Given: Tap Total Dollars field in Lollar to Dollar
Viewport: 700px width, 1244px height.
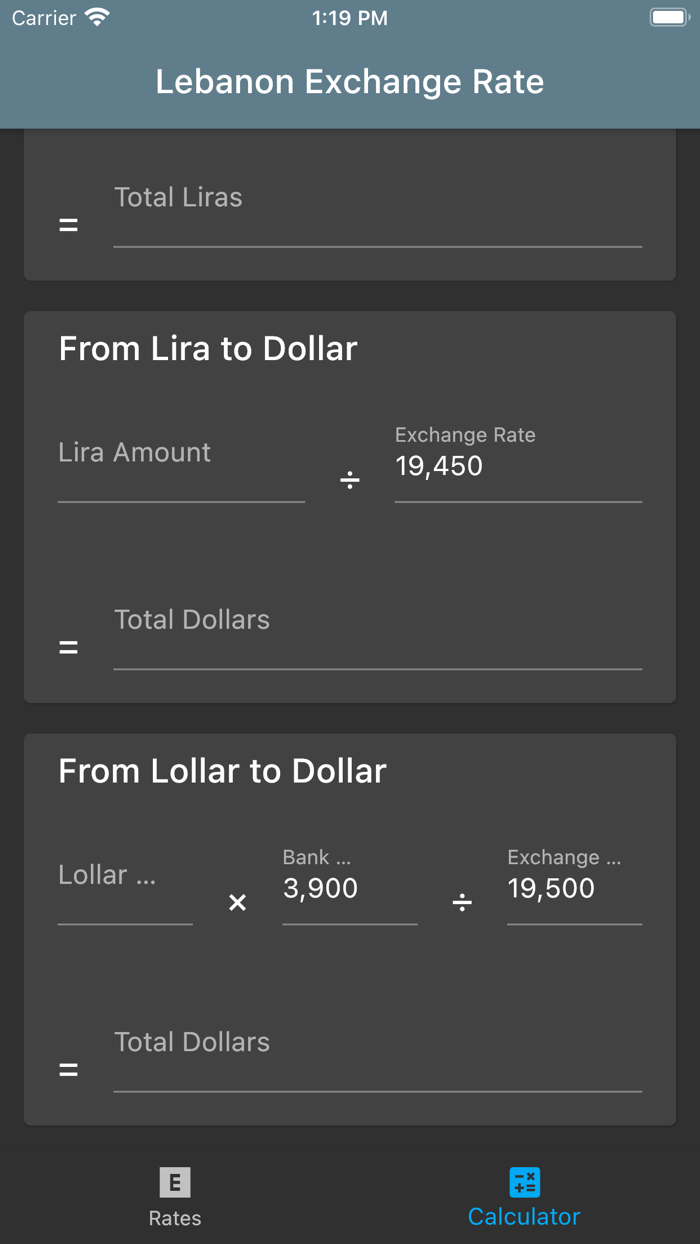Looking at the screenshot, I should [377, 1058].
